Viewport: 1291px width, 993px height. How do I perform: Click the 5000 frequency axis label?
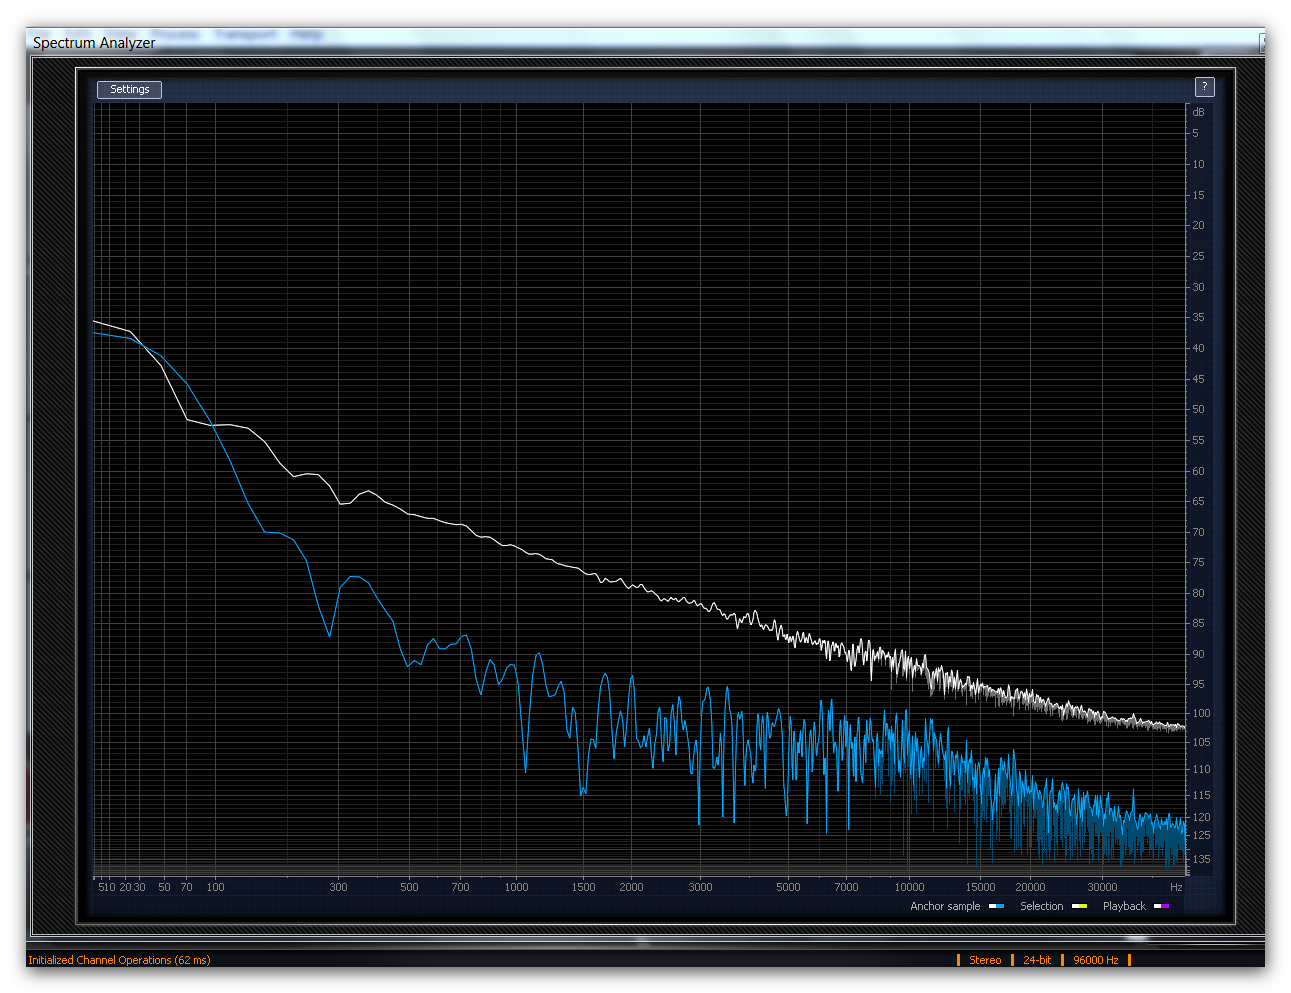pyautogui.click(x=788, y=887)
